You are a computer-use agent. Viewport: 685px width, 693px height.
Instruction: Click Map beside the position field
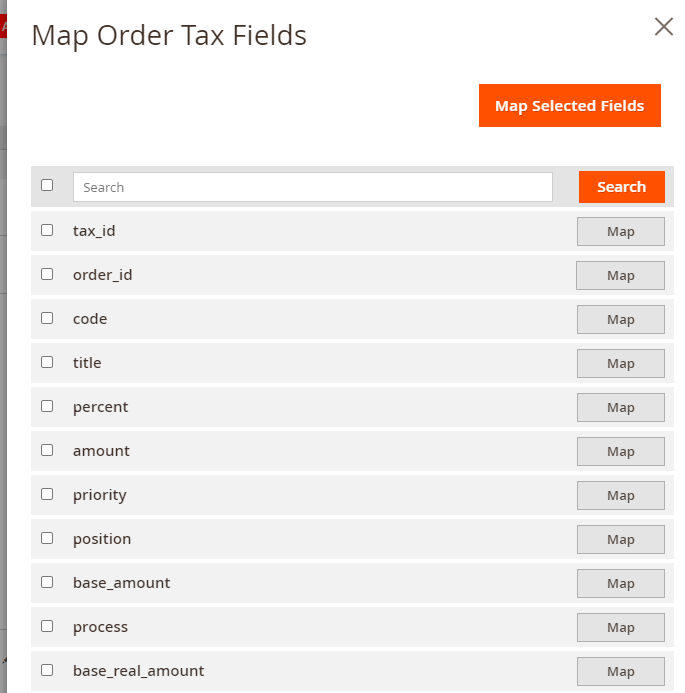[620, 540]
